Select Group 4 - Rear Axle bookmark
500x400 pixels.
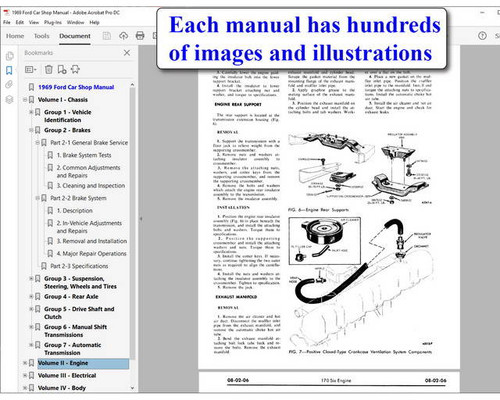pos(71,297)
